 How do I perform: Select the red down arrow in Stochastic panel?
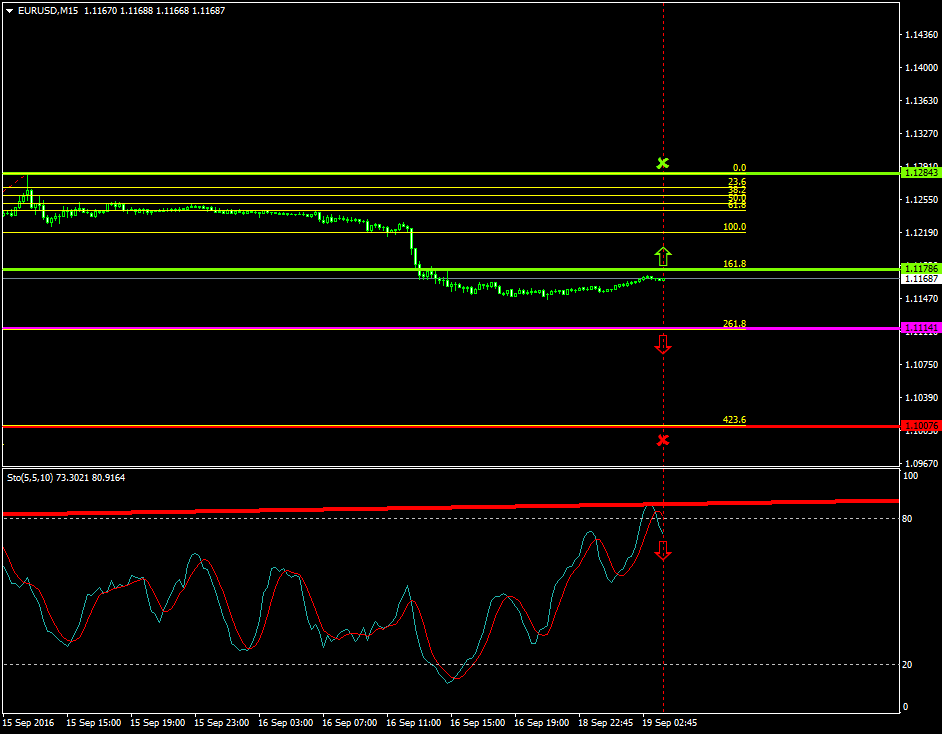click(x=663, y=550)
